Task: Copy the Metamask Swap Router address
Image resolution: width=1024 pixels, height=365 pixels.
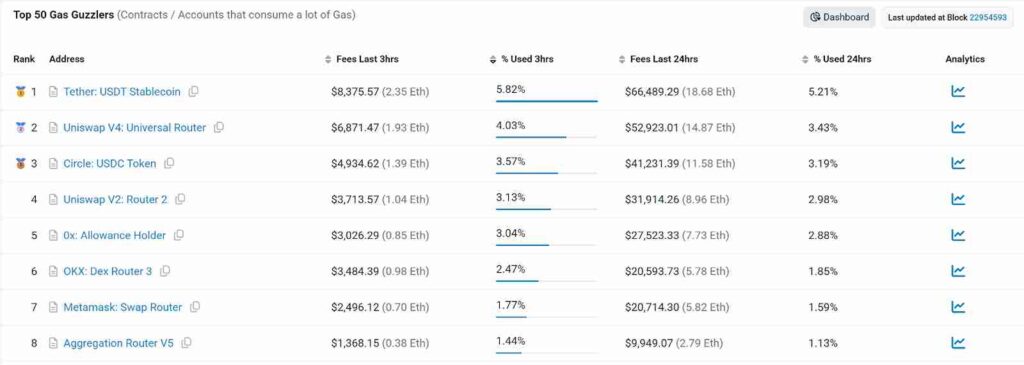Action: pyautogui.click(x=195, y=307)
